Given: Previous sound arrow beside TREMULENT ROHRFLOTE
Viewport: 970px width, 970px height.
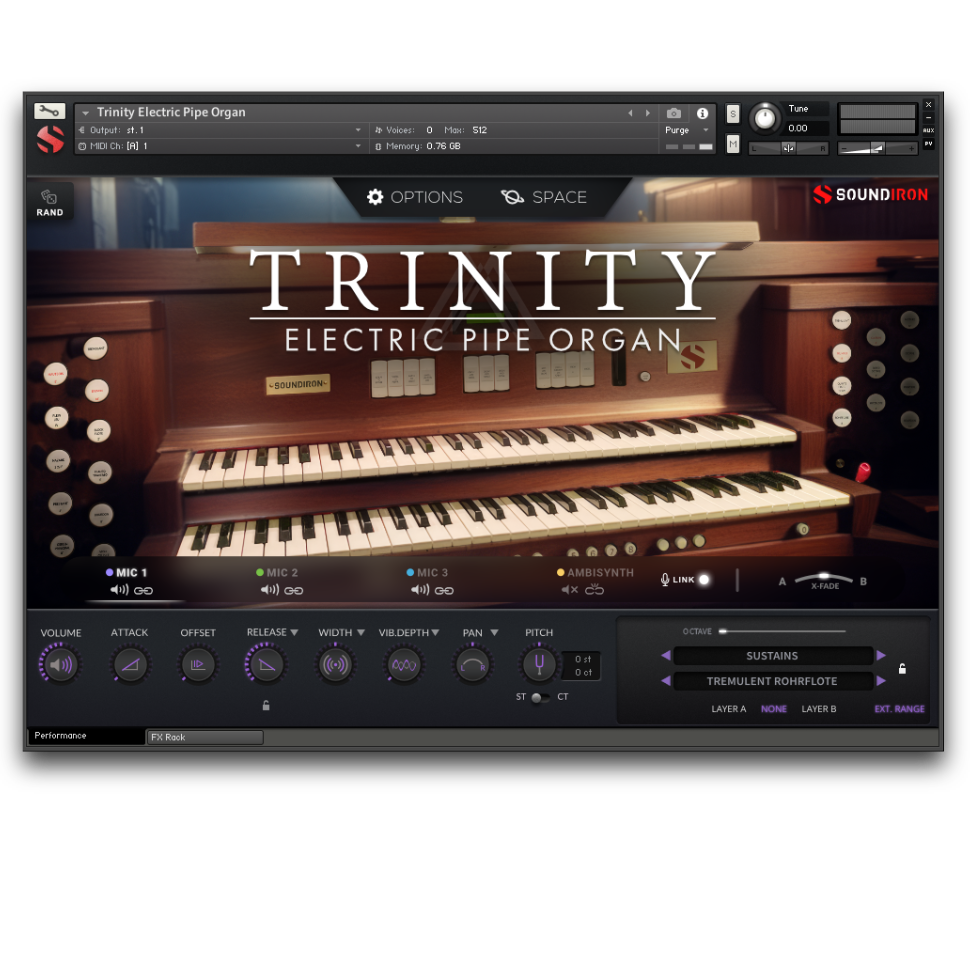Looking at the screenshot, I should [666, 680].
